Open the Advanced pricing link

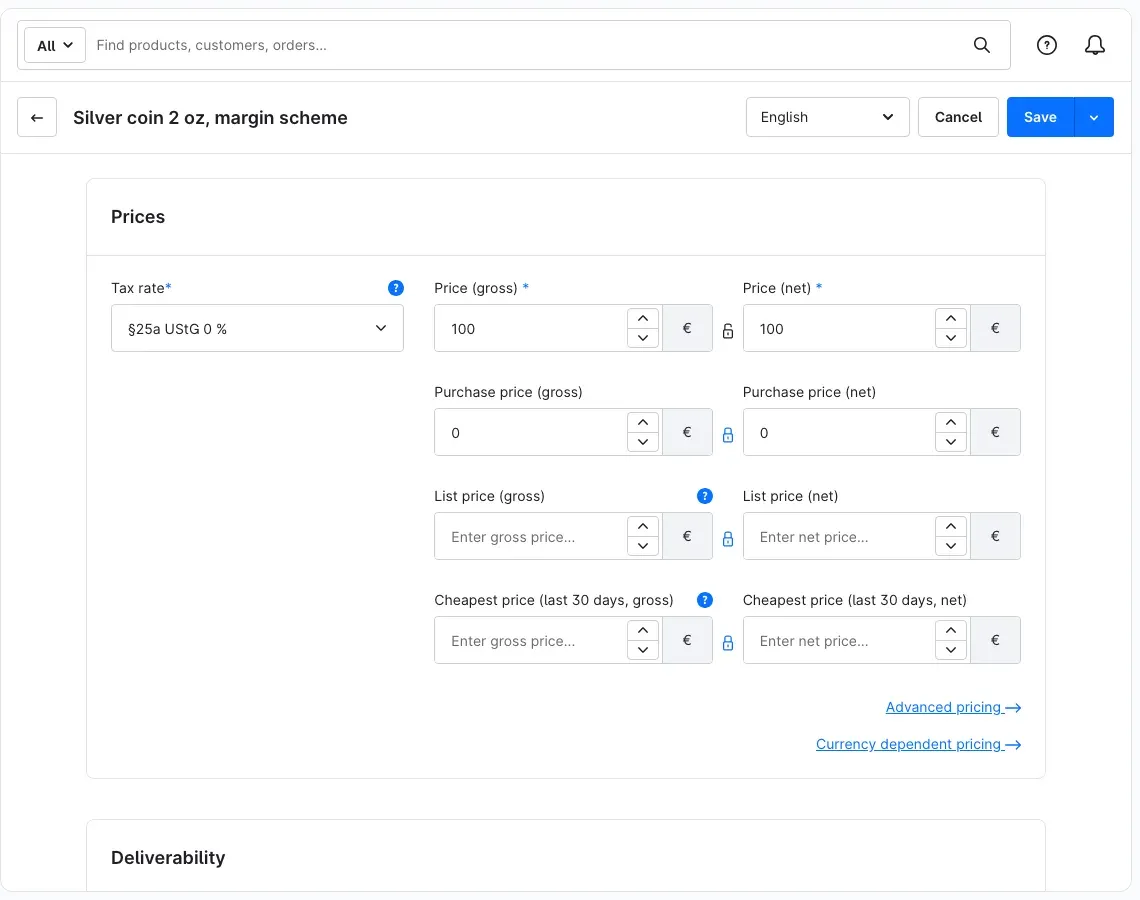tap(953, 707)
